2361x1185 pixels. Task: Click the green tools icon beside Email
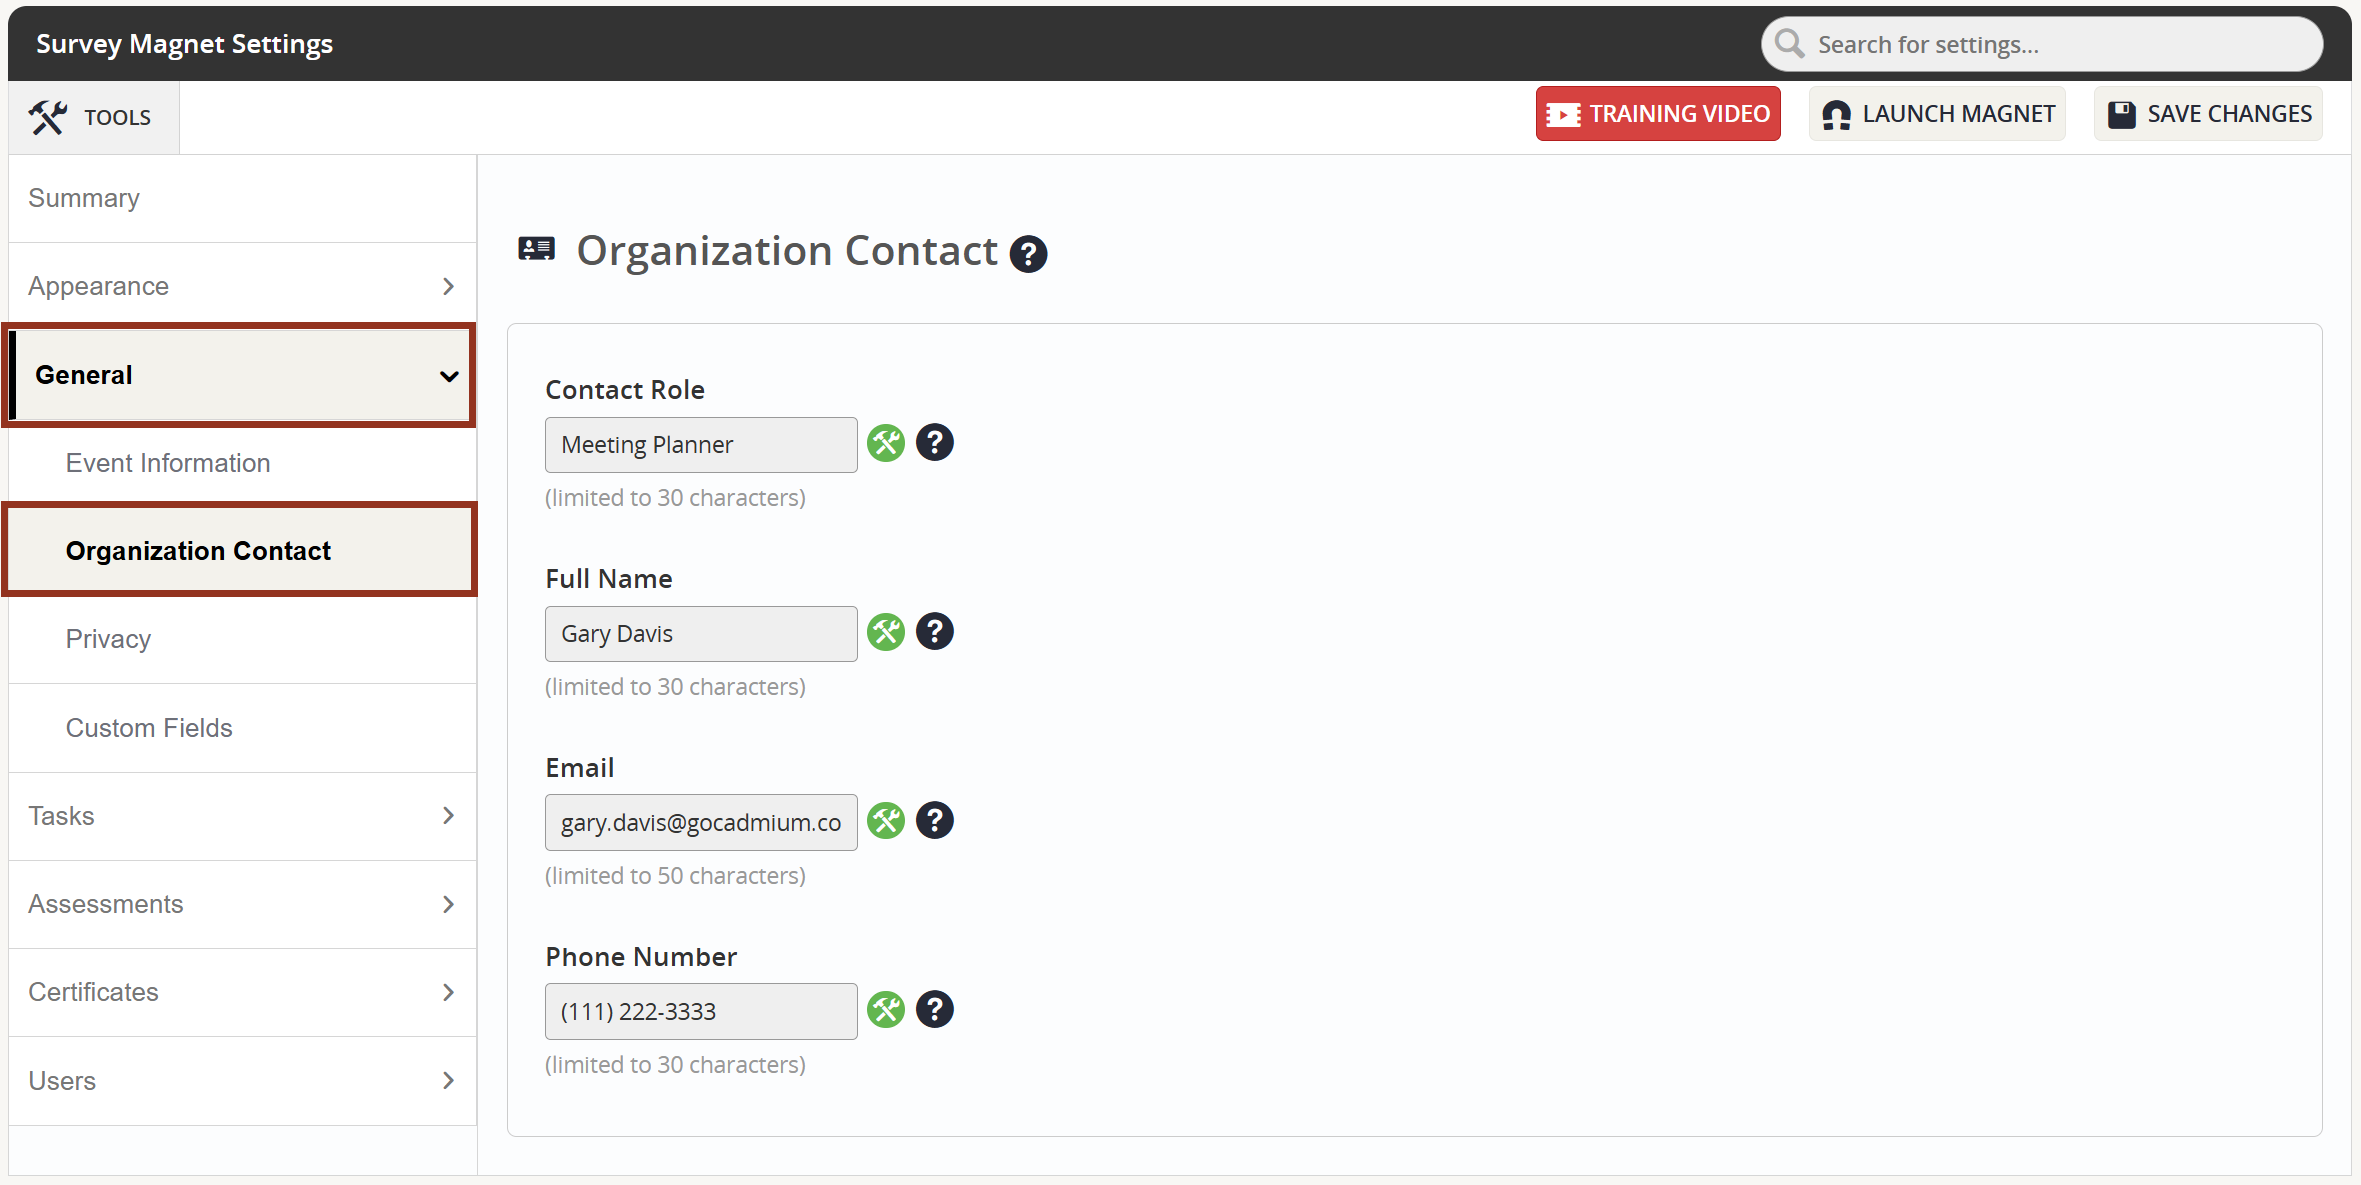(x=885, y=821)
